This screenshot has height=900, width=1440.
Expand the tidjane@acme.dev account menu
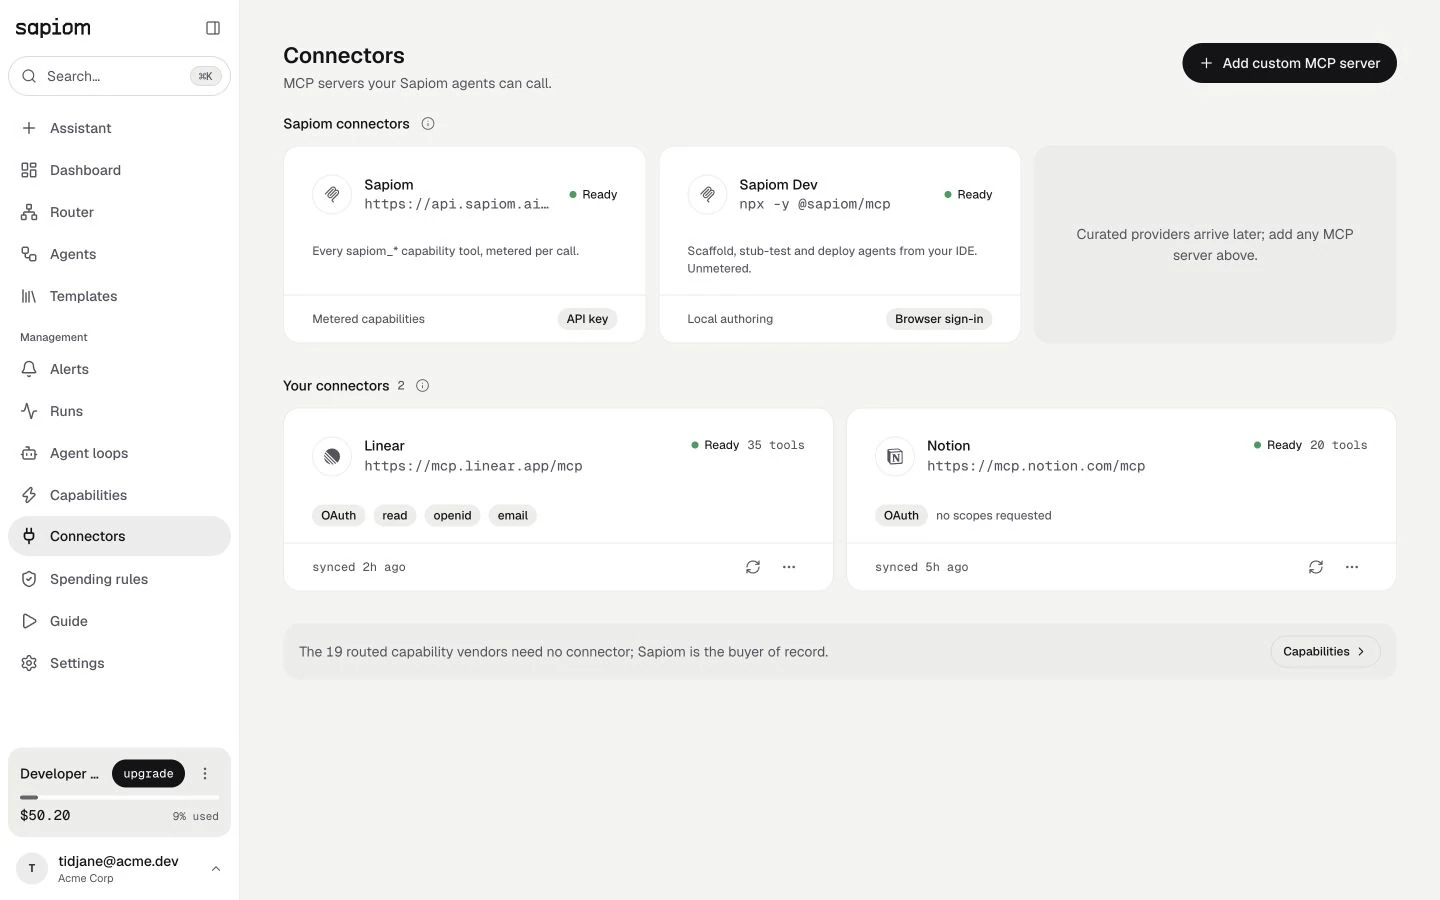click(119, 868)
